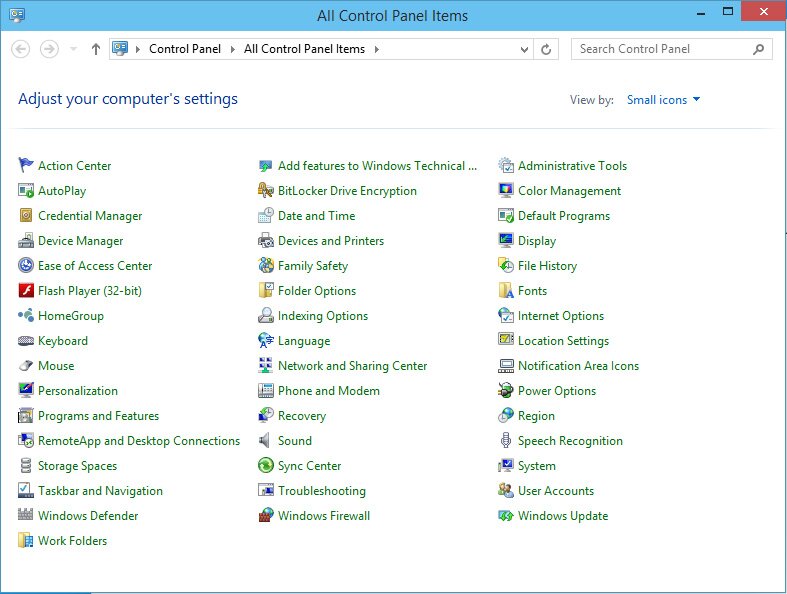Click the User Accounts icon
The width and height of the screenshot is (787, 594).
505,490
